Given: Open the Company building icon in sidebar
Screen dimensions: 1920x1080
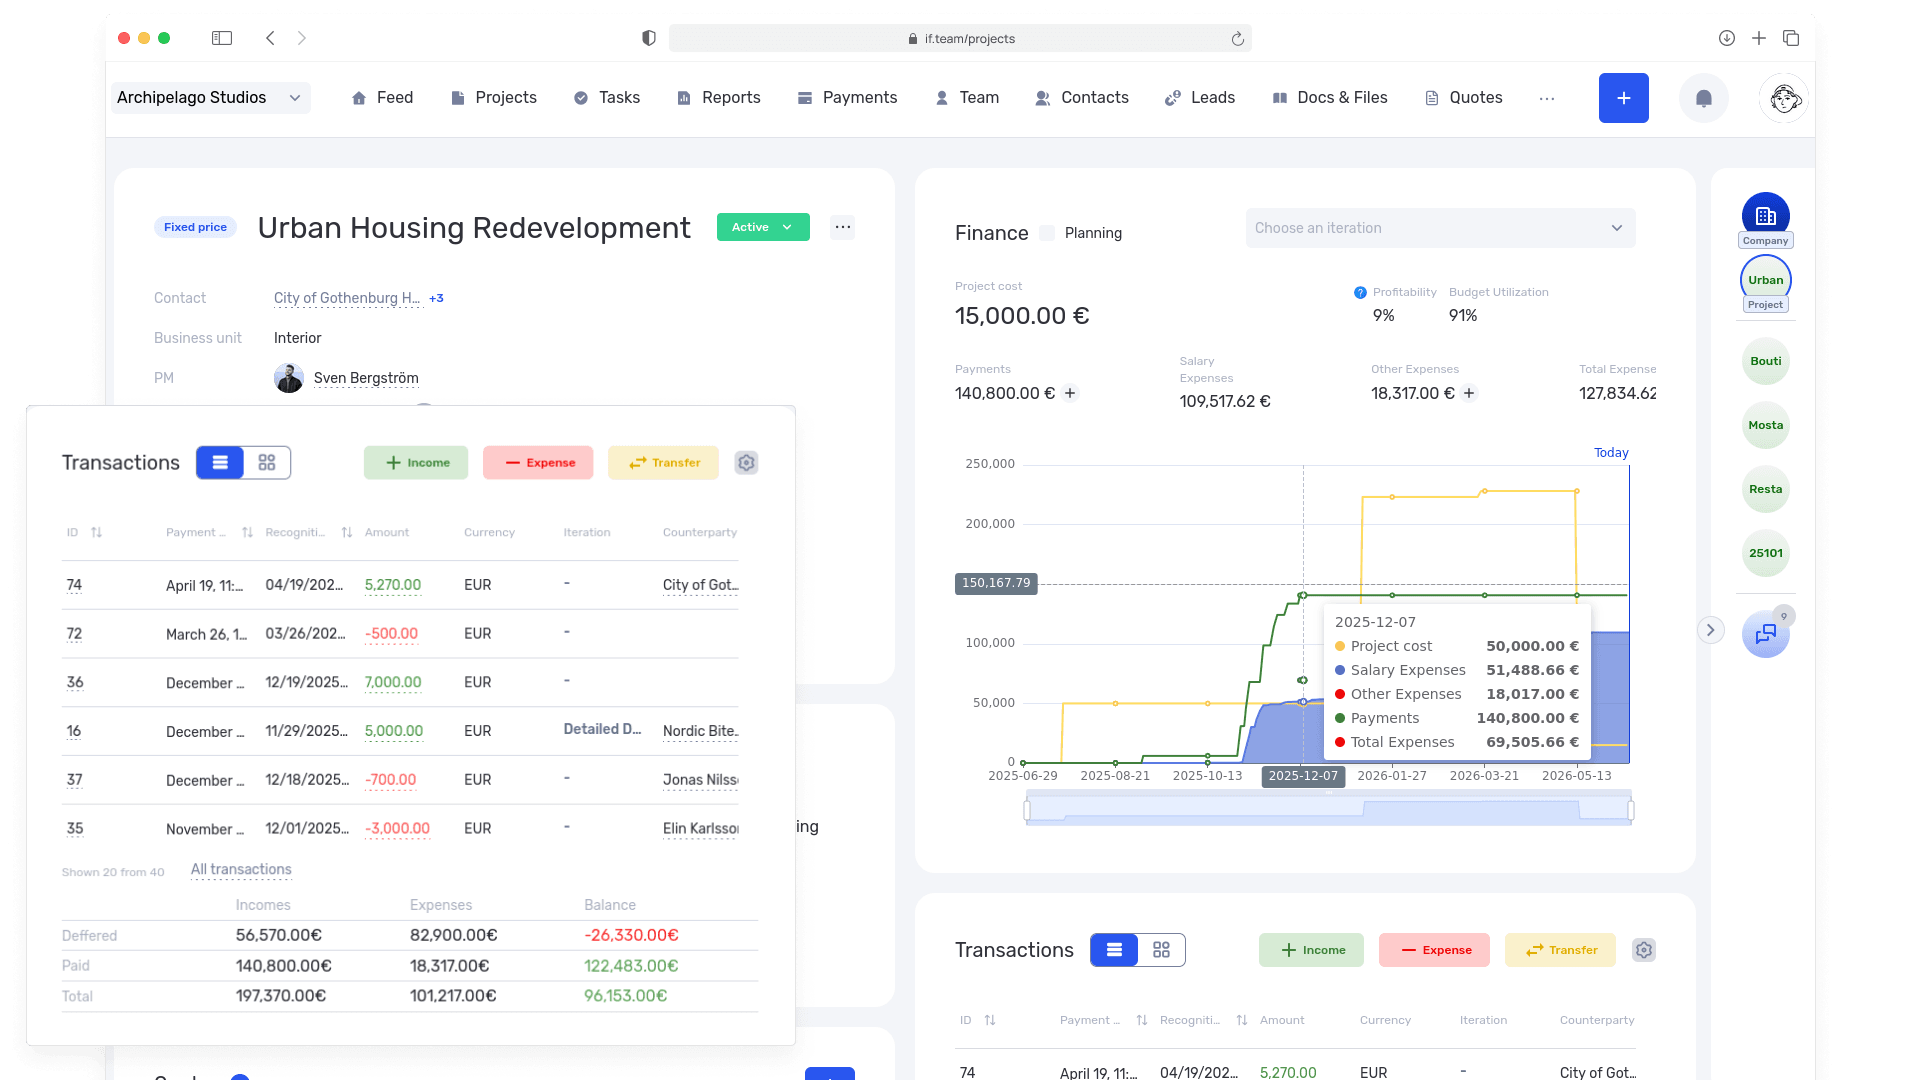Looking at the screenshot, I should click(1766, 215).
